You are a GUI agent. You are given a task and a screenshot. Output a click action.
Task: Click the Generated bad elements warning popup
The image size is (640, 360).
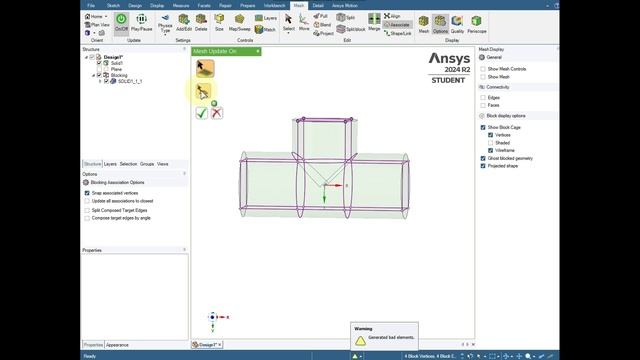tap(384, 336)
